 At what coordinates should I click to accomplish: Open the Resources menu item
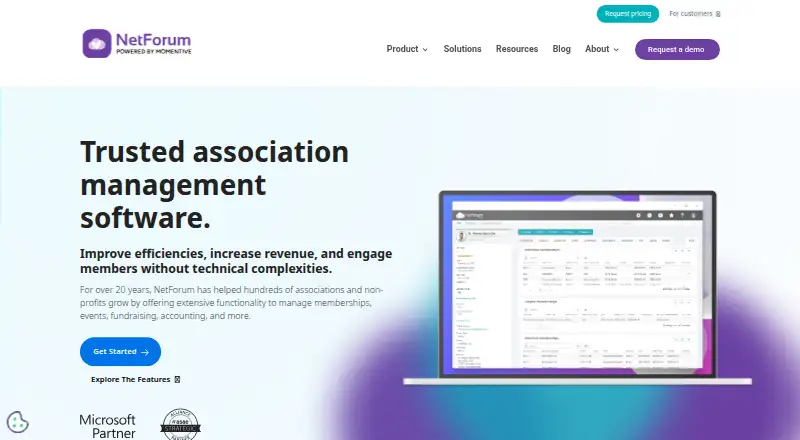[517, 49]
